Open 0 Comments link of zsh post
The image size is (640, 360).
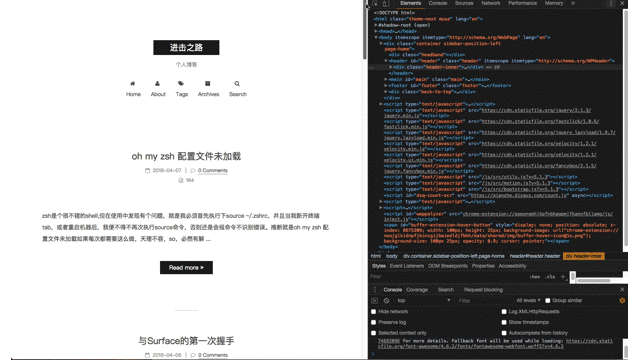click(x=213, y=171)
